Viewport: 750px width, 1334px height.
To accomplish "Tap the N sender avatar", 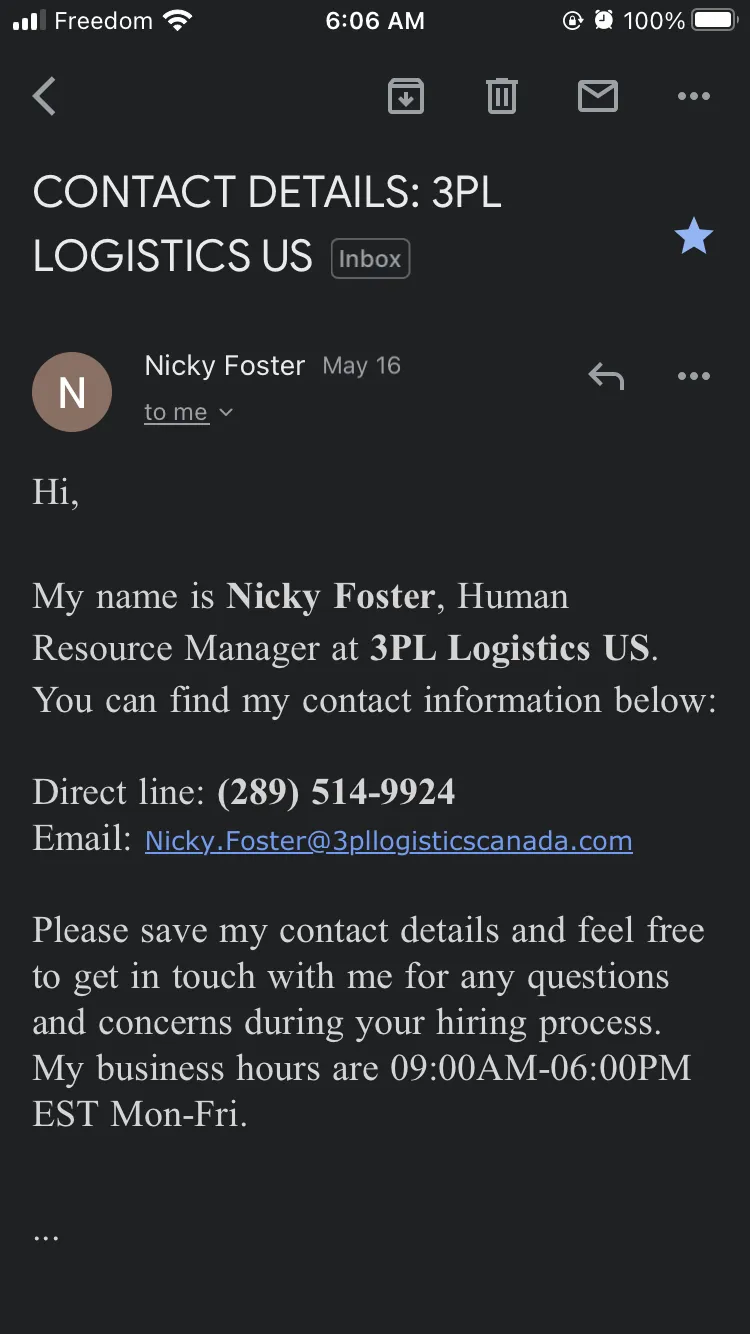I will click(72, 392).
